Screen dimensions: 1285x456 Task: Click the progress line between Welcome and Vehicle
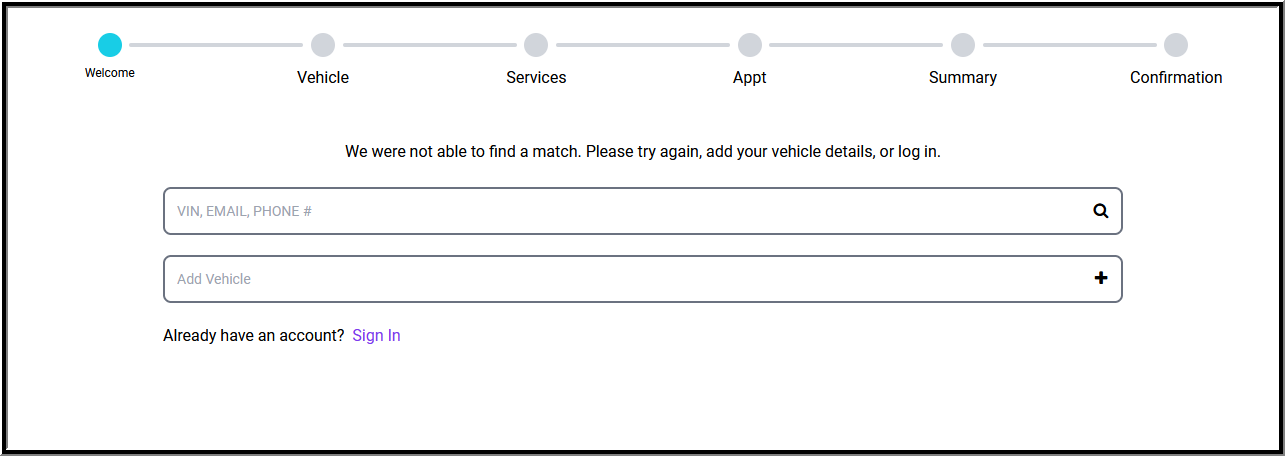point(216,45)
